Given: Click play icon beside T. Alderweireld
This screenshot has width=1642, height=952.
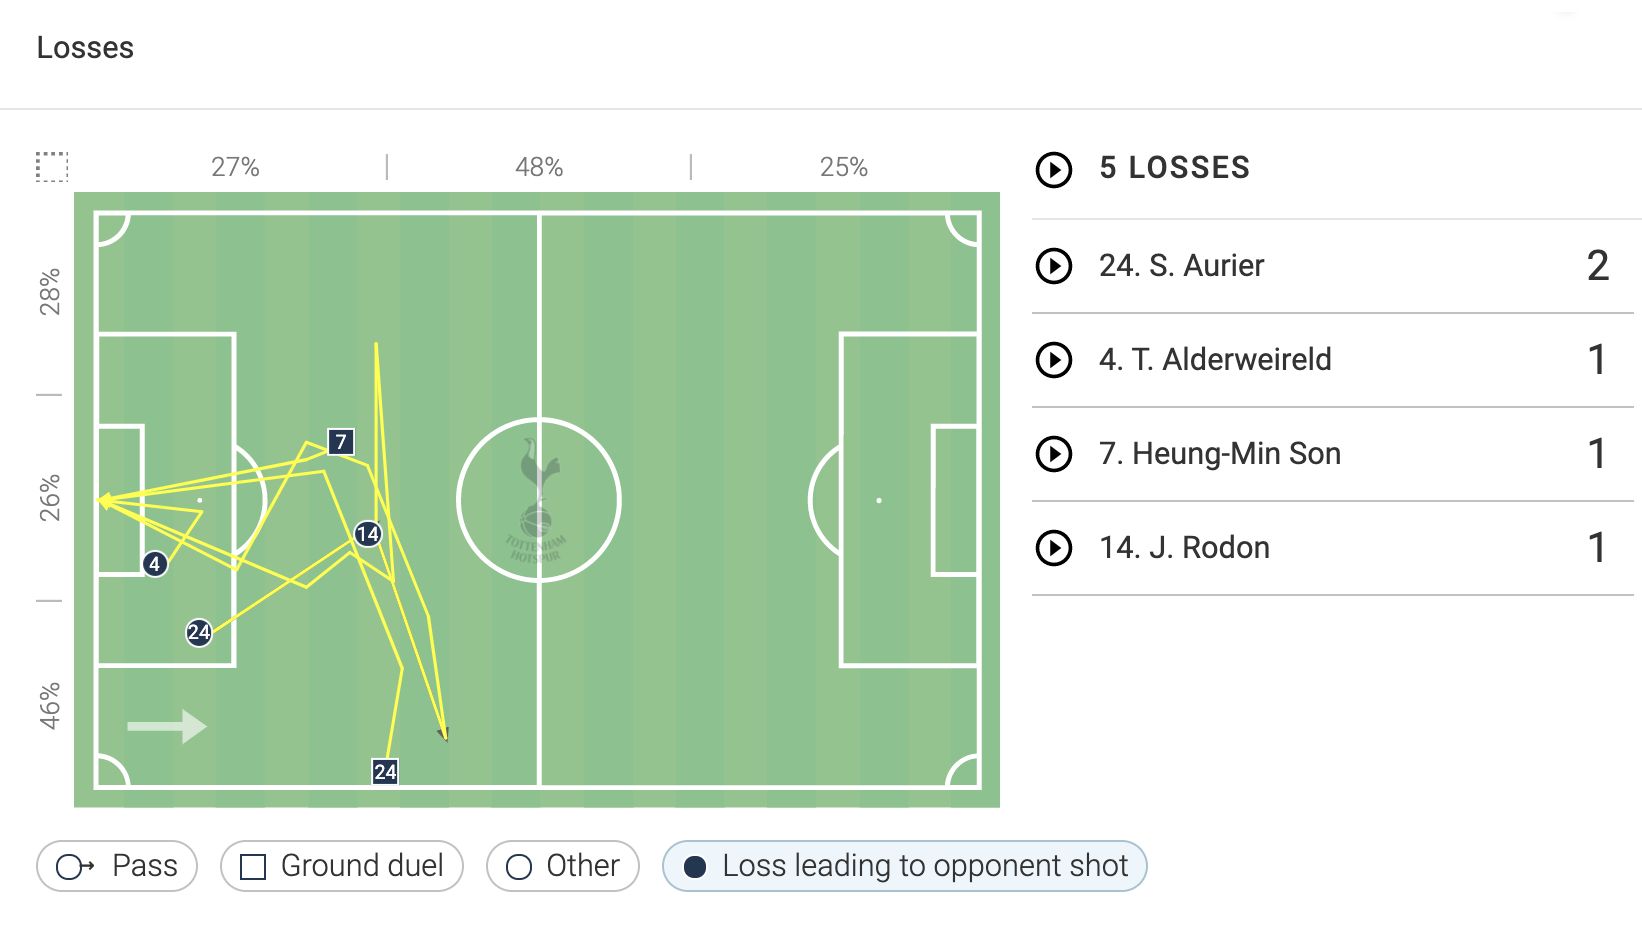Looking at the screenshot, I should click(x=1054, y=360).
